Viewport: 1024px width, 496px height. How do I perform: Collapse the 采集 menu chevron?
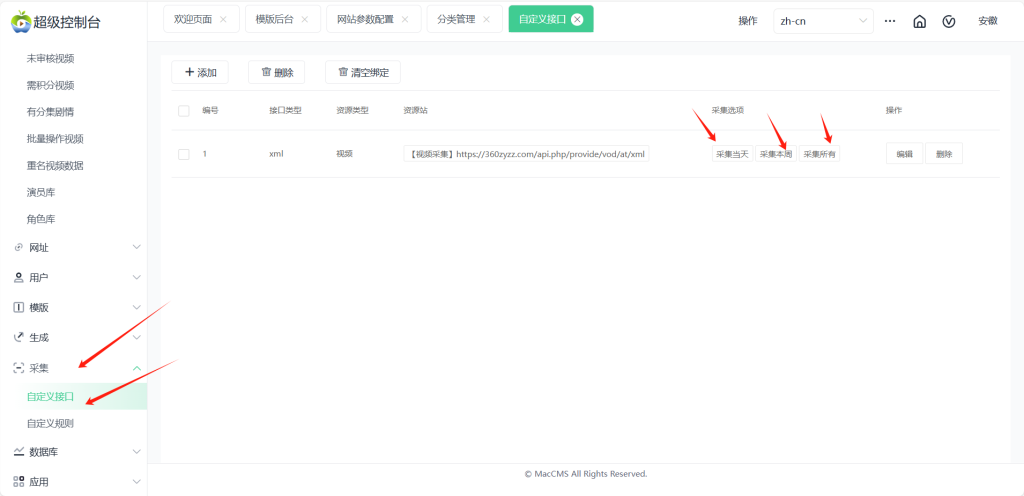(136, 368)
